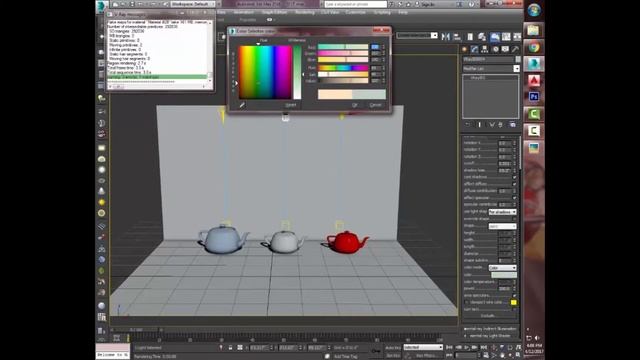
Task: Open the file explorer taskbar icon
Action: coord(534,31)
